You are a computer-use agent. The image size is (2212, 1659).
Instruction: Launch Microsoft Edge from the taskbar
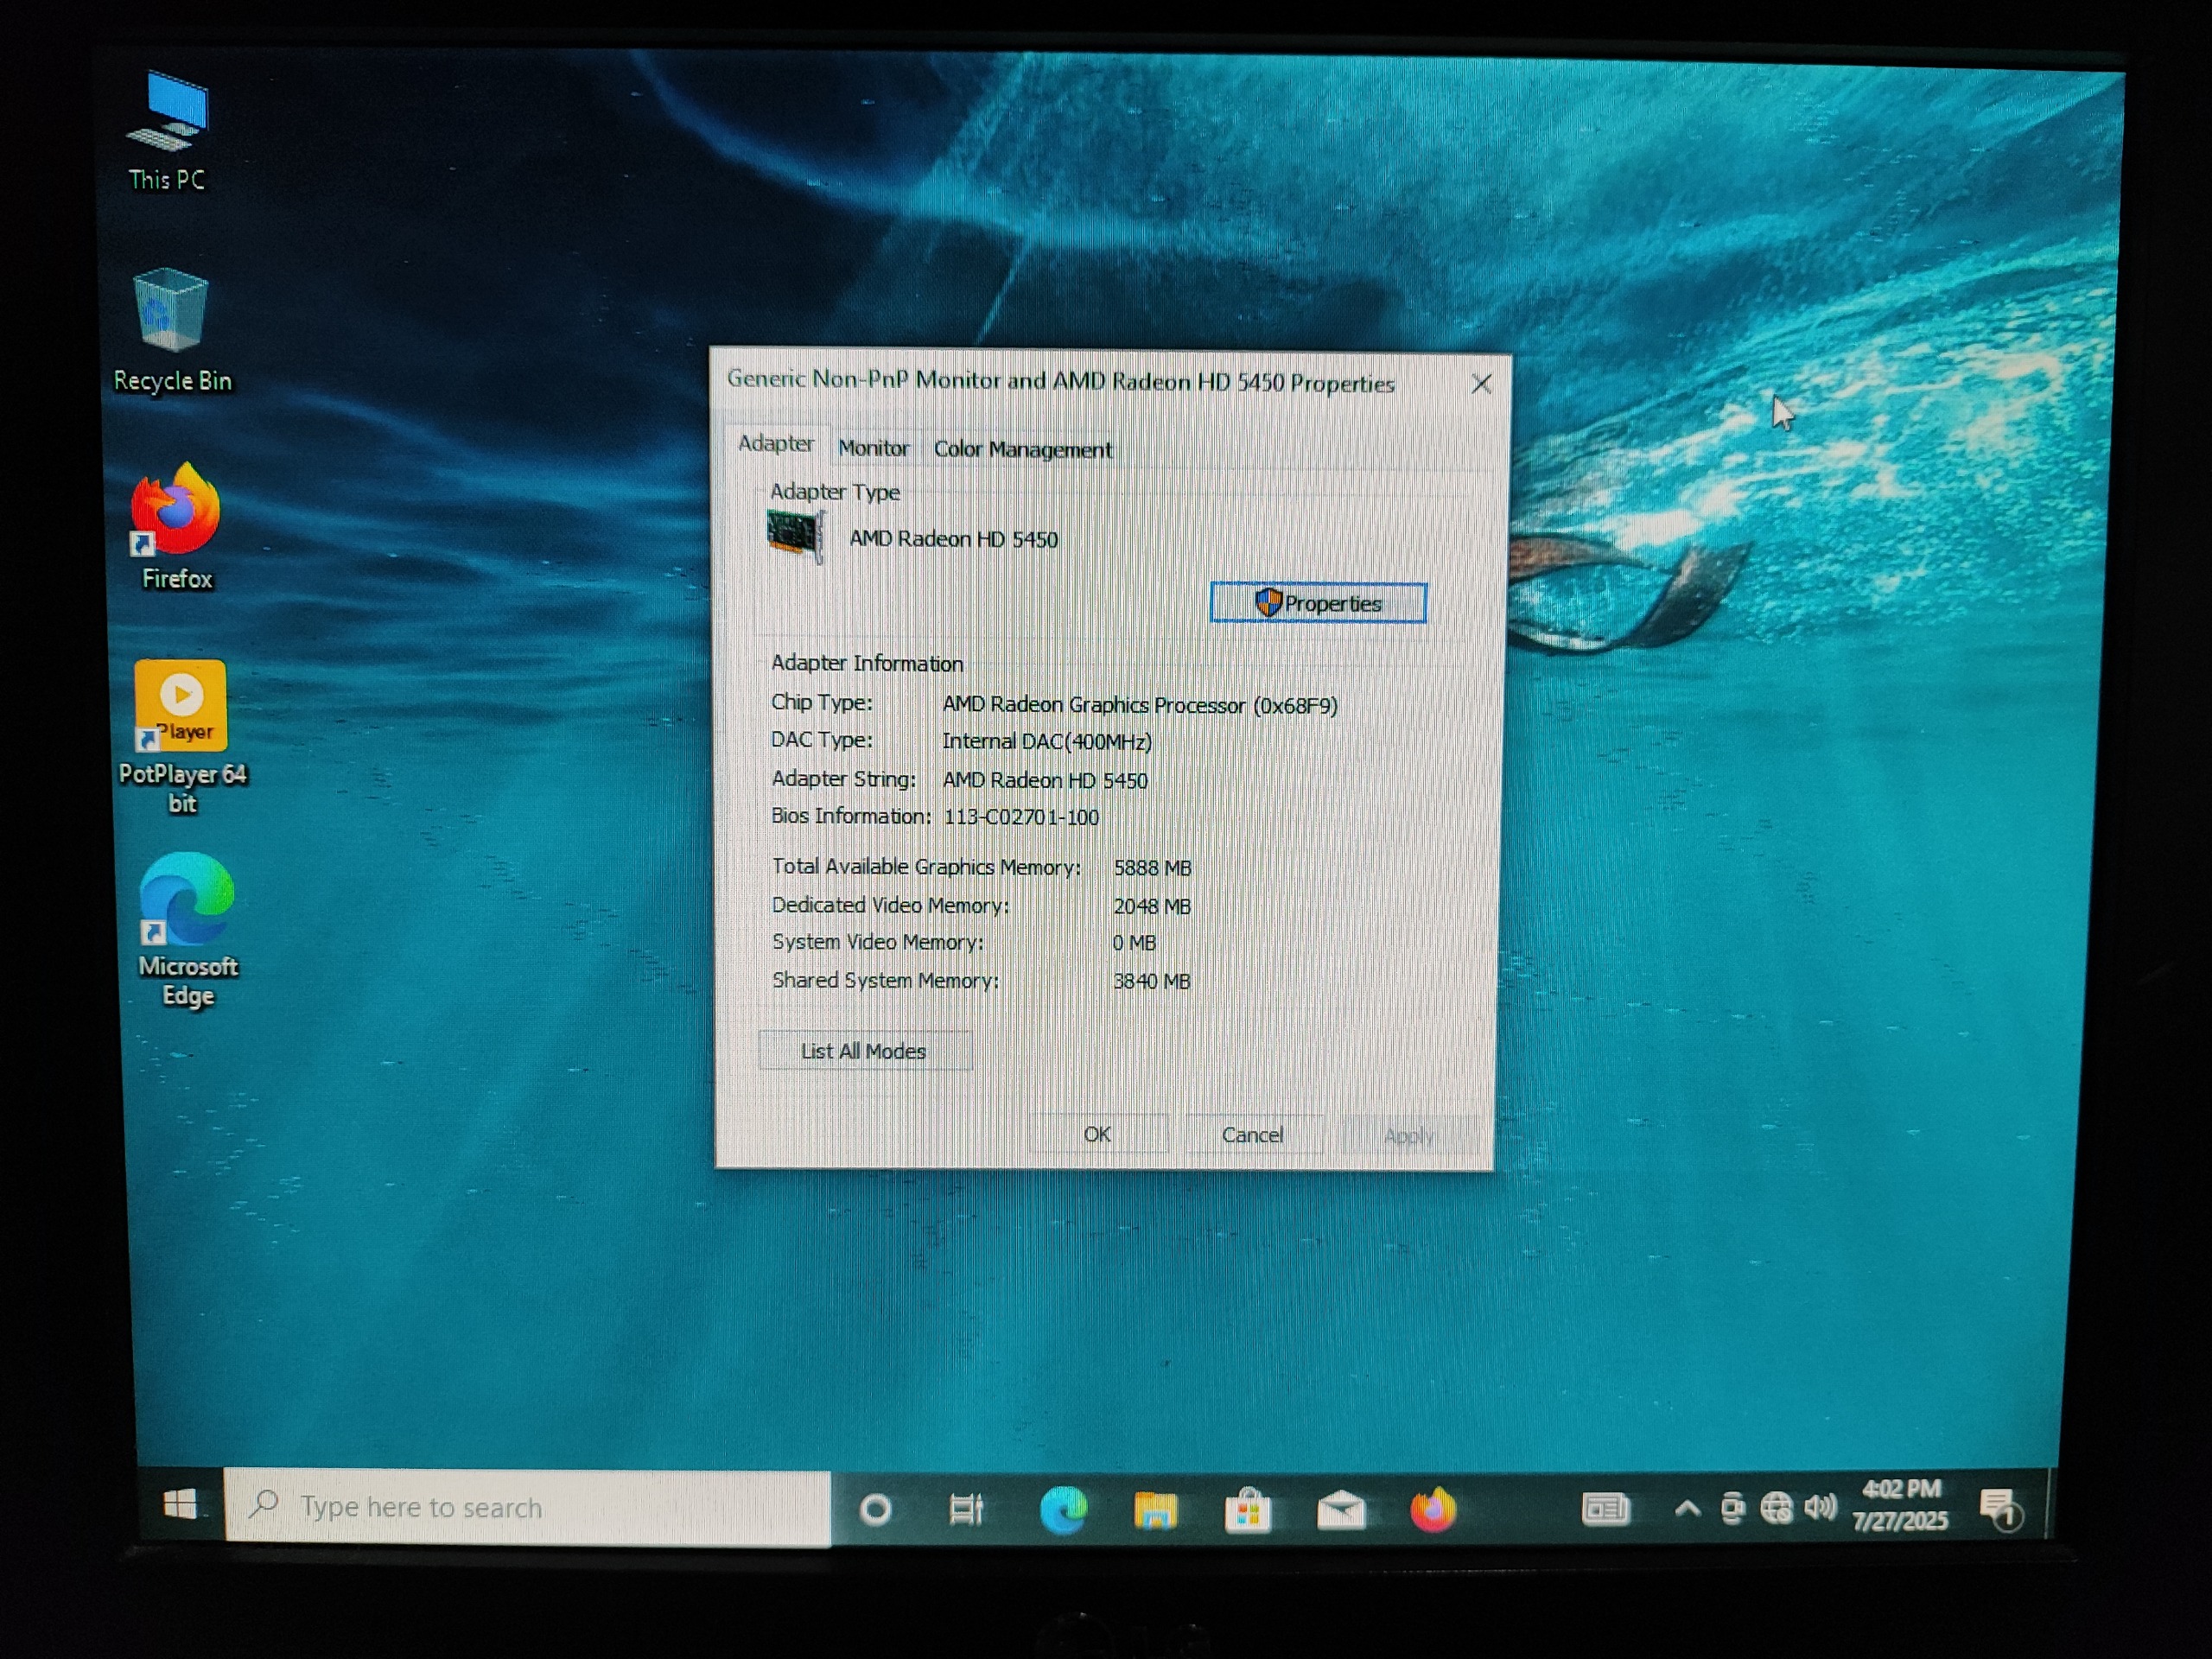(x=1063, y=1510)
